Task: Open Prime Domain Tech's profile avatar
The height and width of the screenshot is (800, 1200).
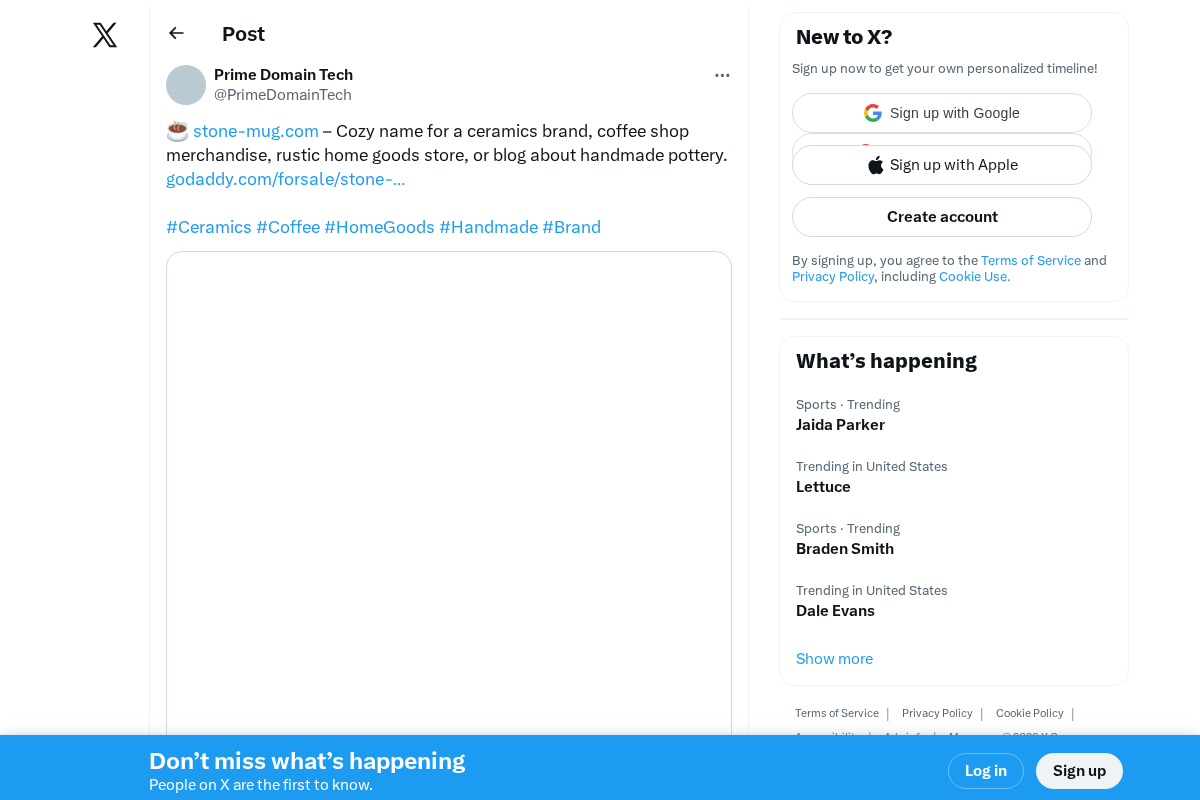Action: [x=186, y=85]
